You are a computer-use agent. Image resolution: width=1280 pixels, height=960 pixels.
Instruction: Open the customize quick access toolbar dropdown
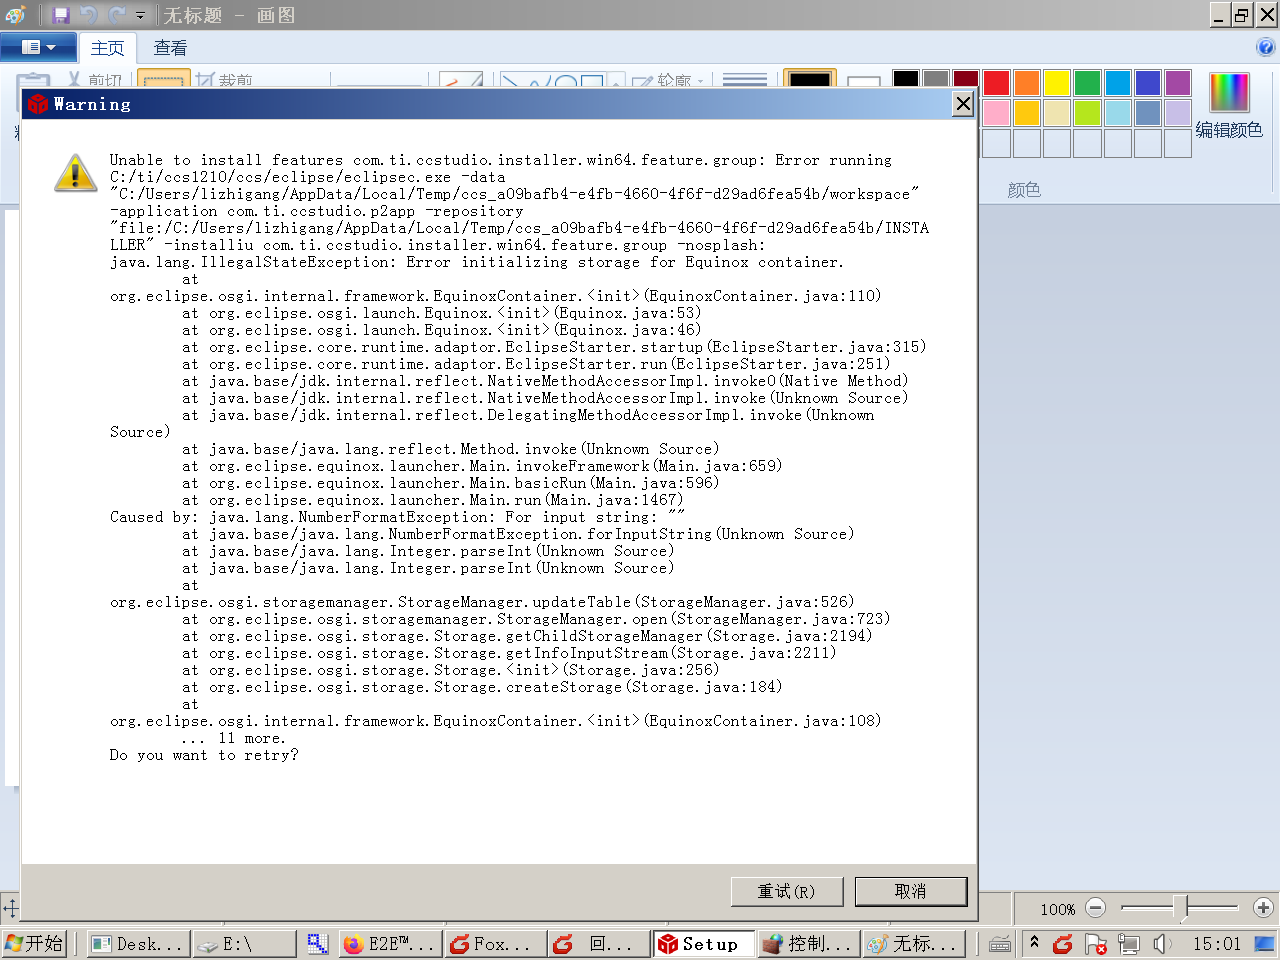140,15
